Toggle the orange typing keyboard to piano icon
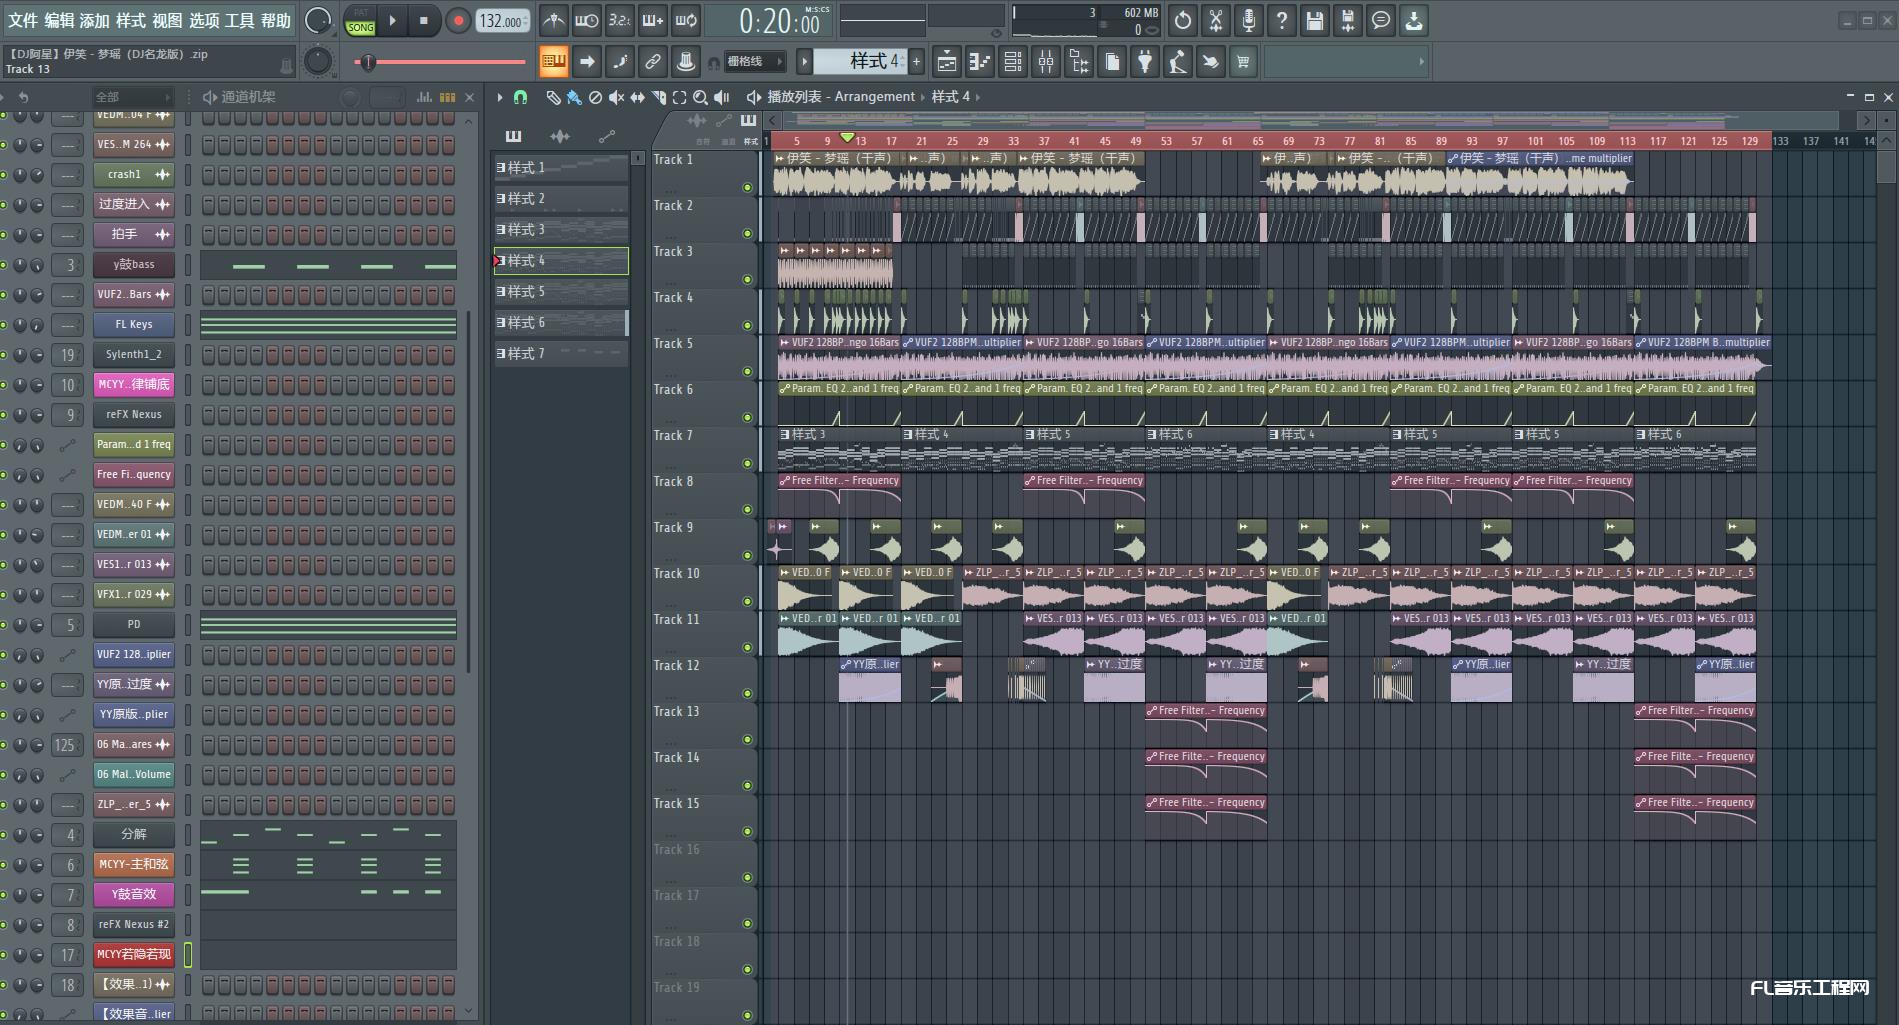The height and width of the screenshot is (1025, 1899). [553, 62]
